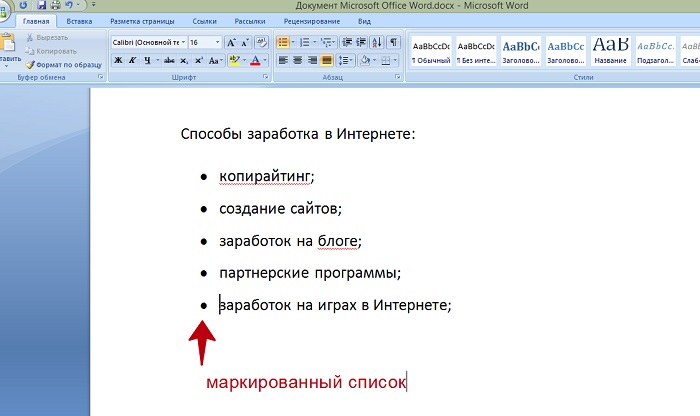Click the Grow Font icon
The image size is (700, 416).
click(x=231, y=42)
